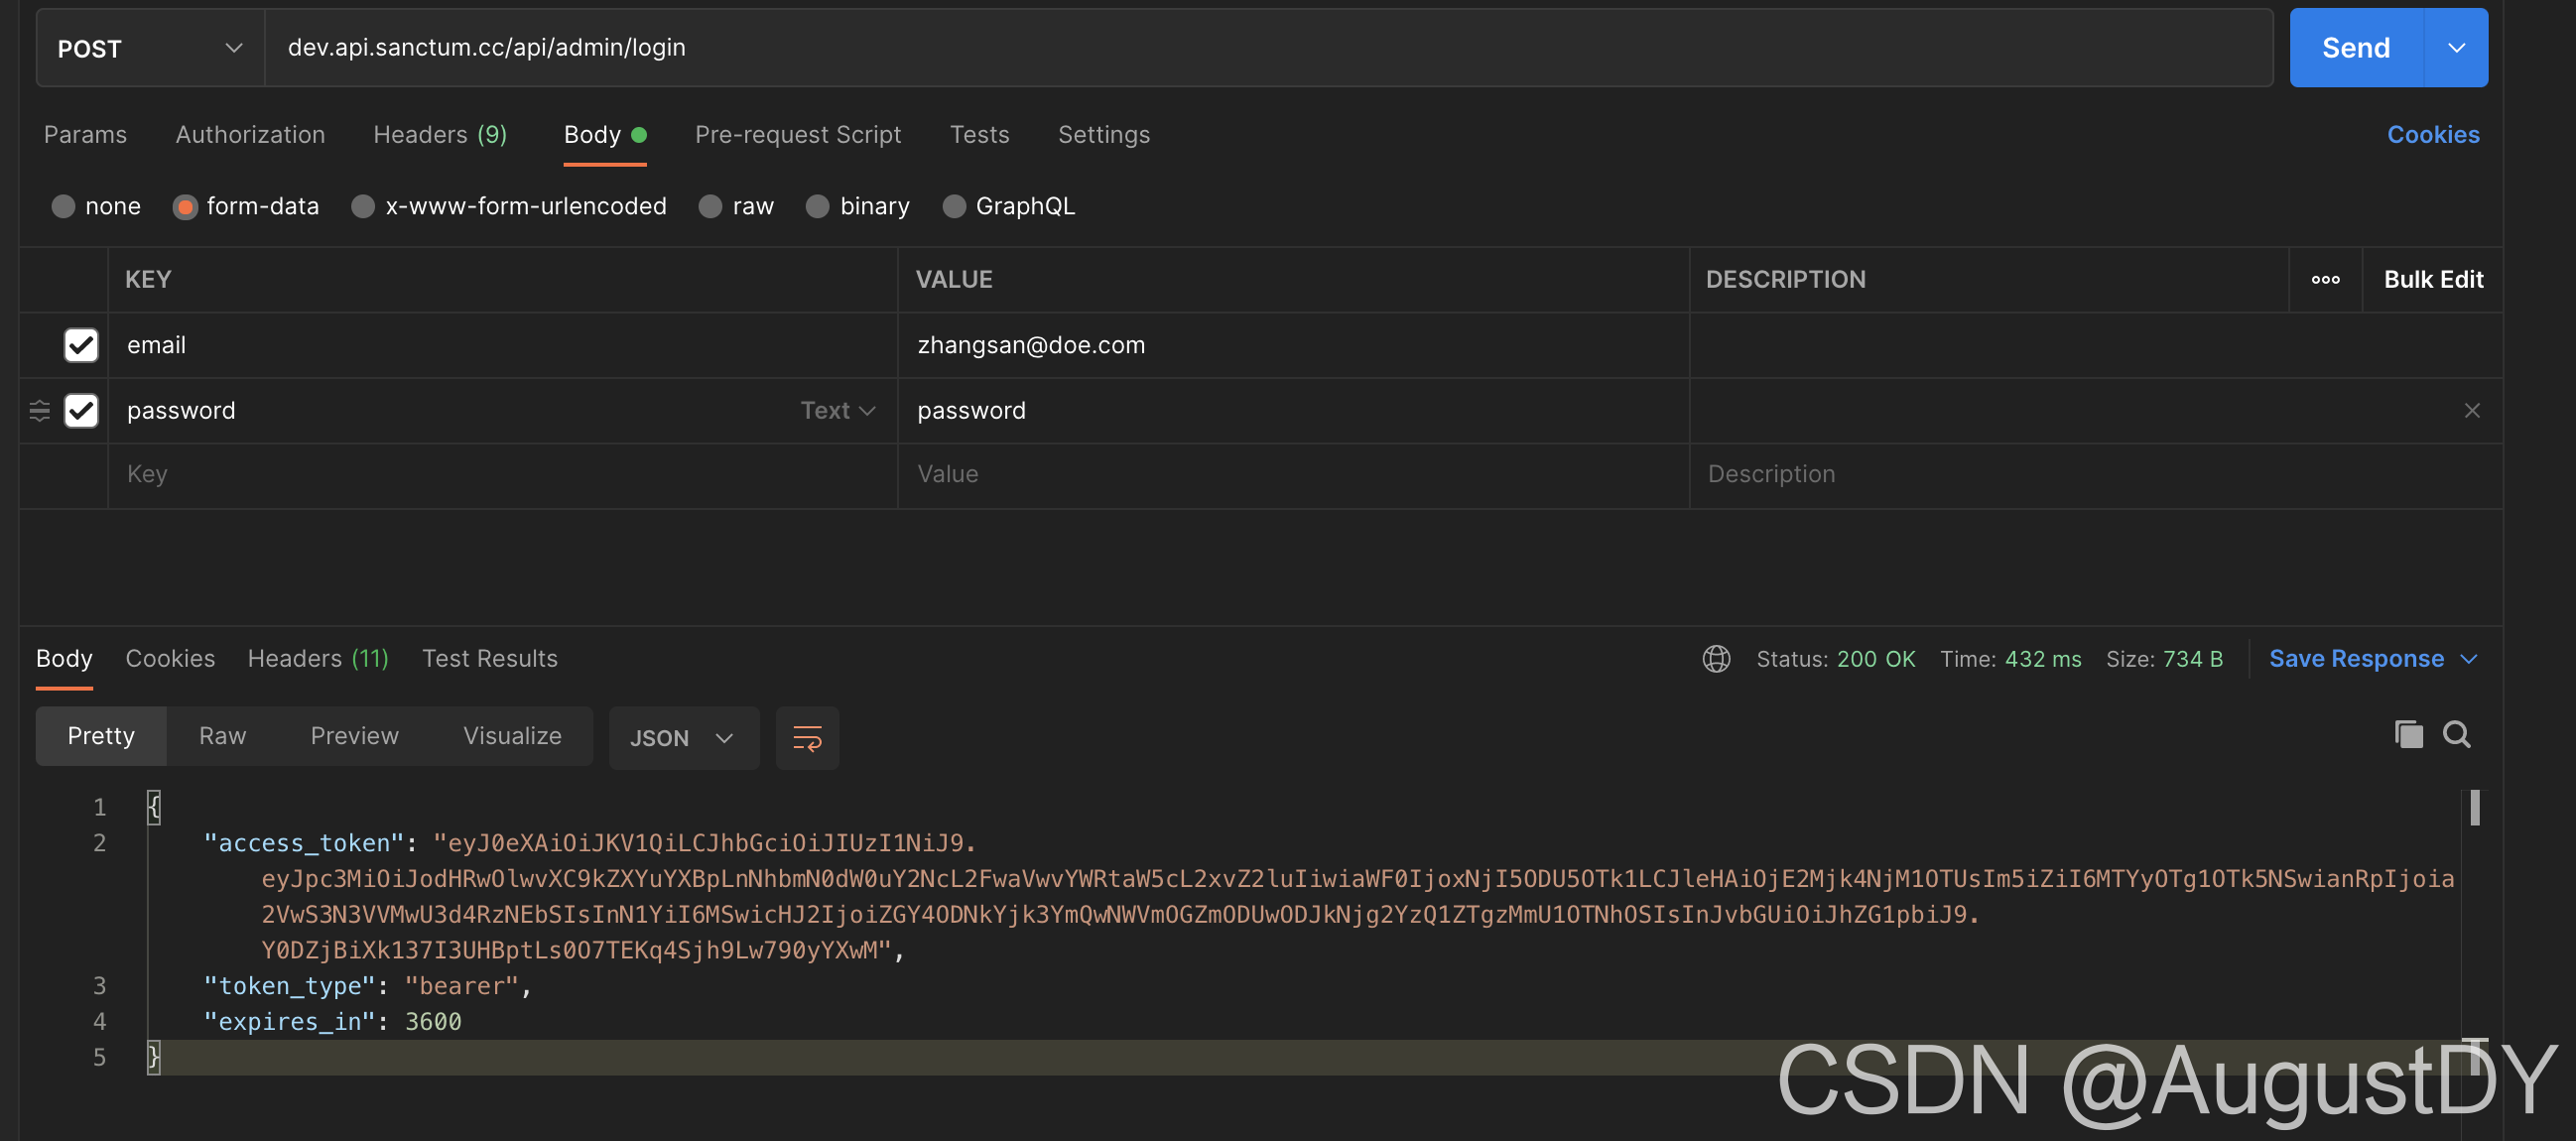
Task: Click the network globe icon near Status
Action: point(1716,659)
